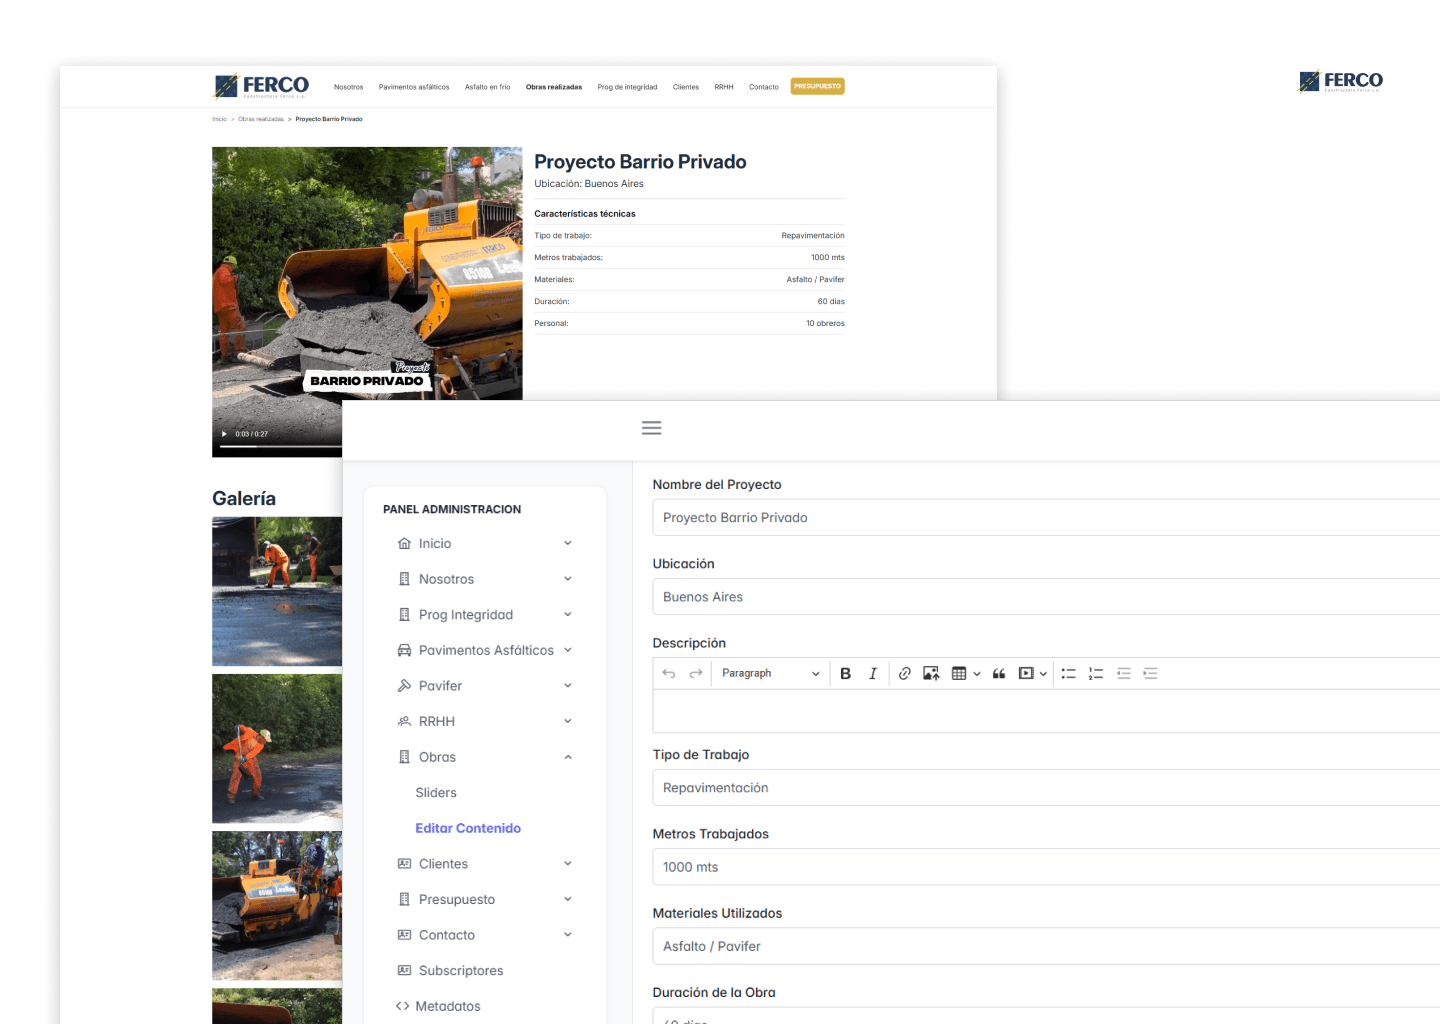
Task: Expand the Clientes menu chevron
Action: coord(568,863)
